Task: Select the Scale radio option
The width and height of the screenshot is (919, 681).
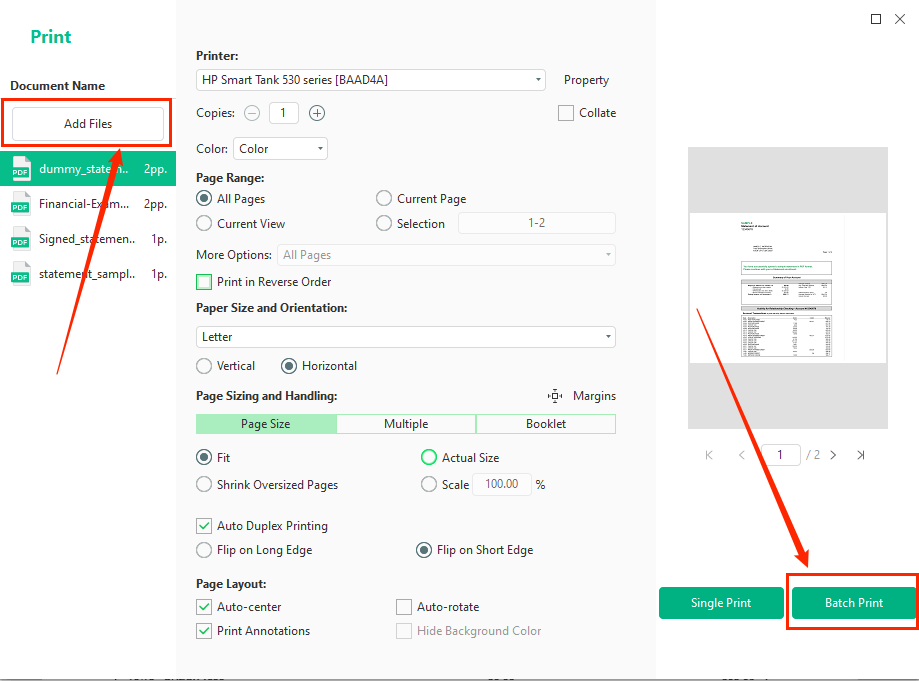Action: (429, 484)
